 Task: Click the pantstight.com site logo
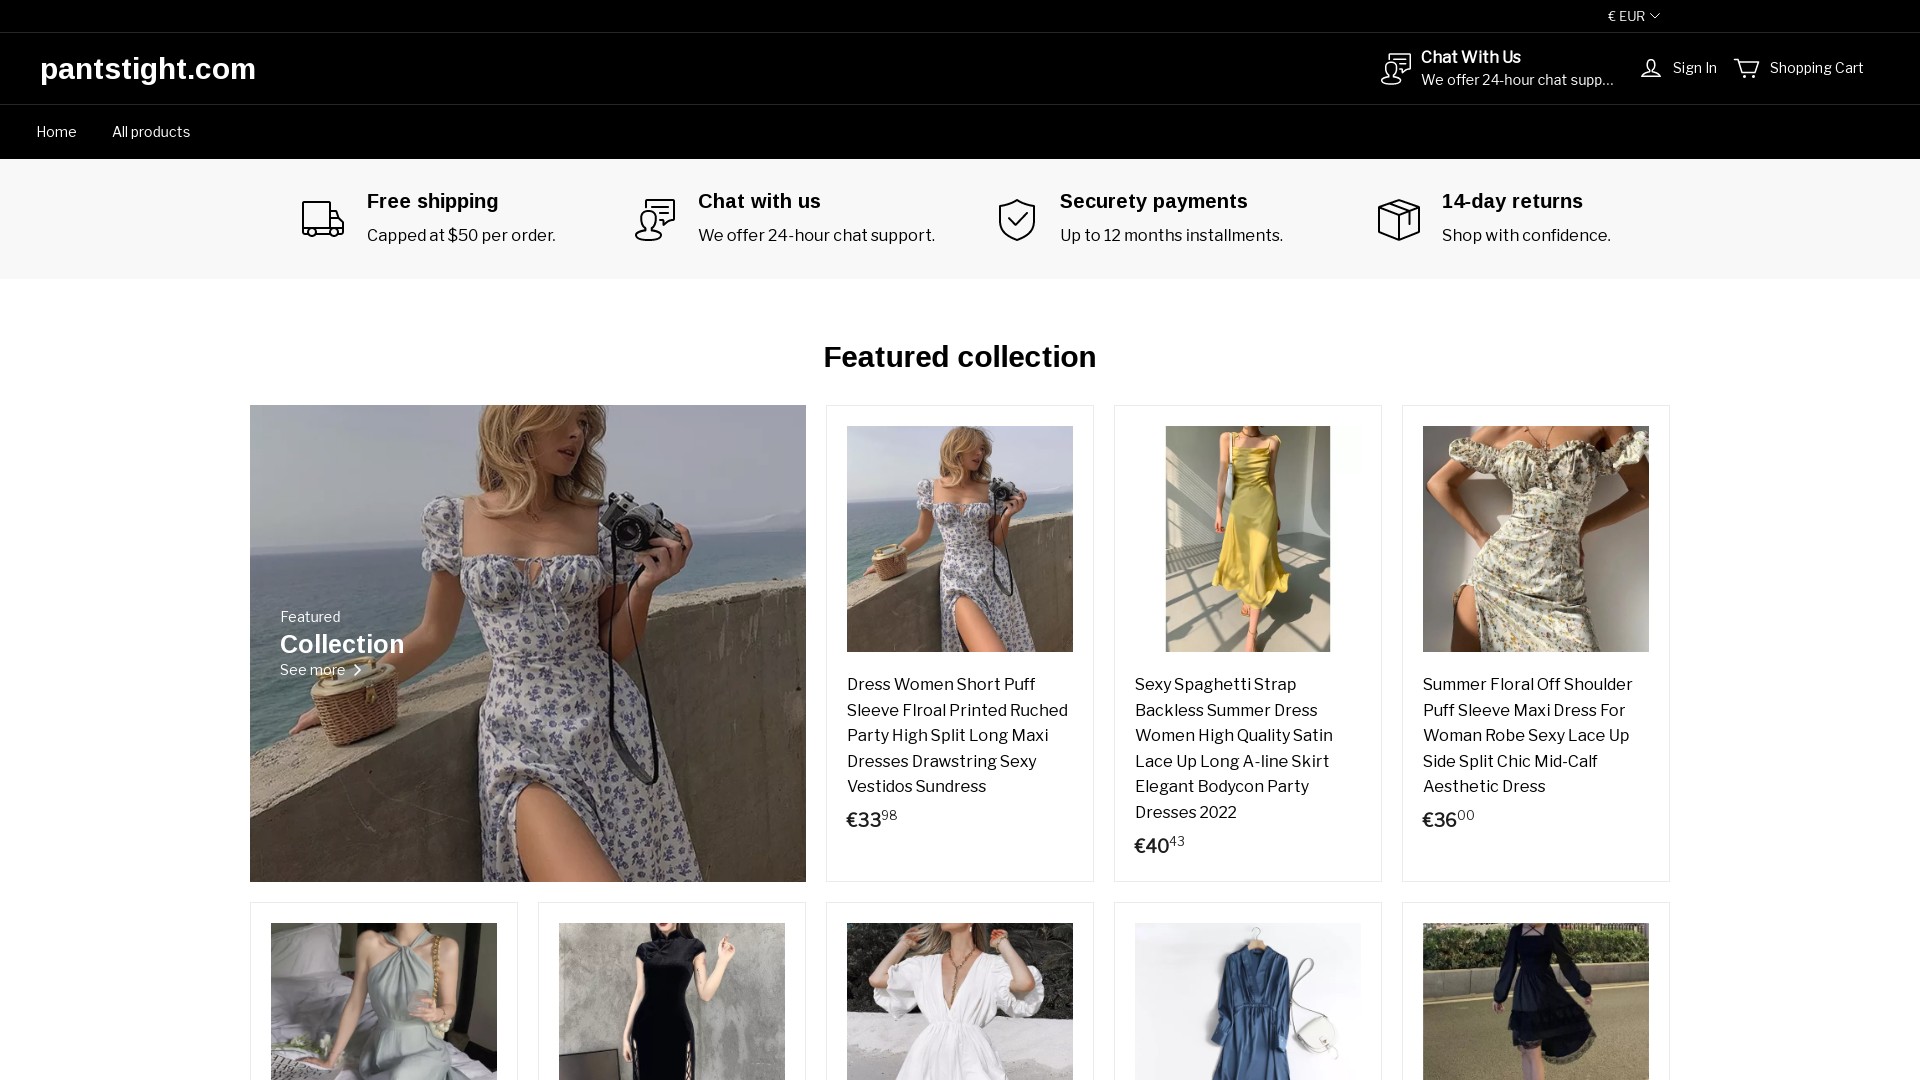148,69
